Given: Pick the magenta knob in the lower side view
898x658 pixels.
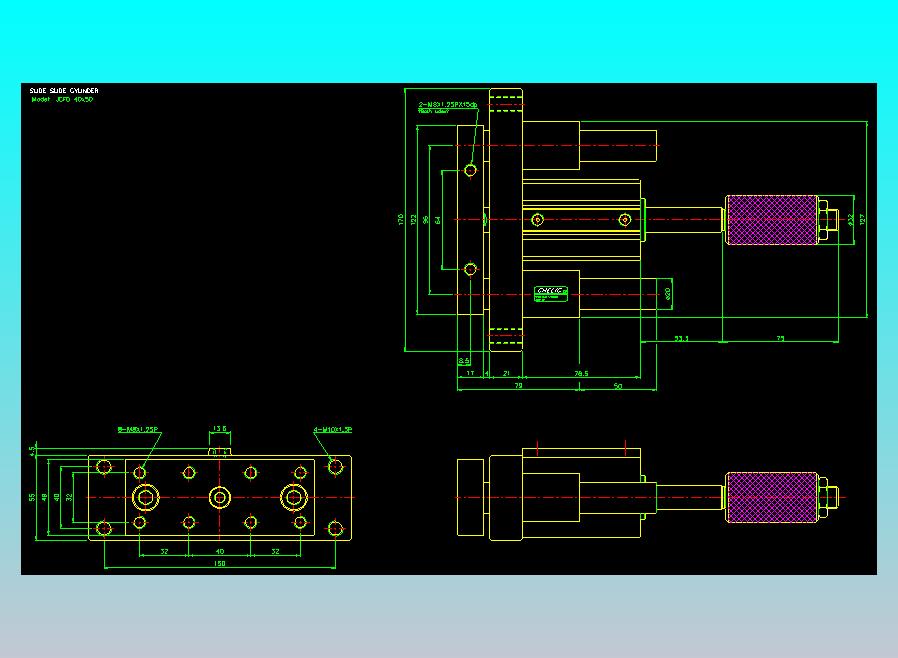Looking at the screenshot, I should (771, 497).
